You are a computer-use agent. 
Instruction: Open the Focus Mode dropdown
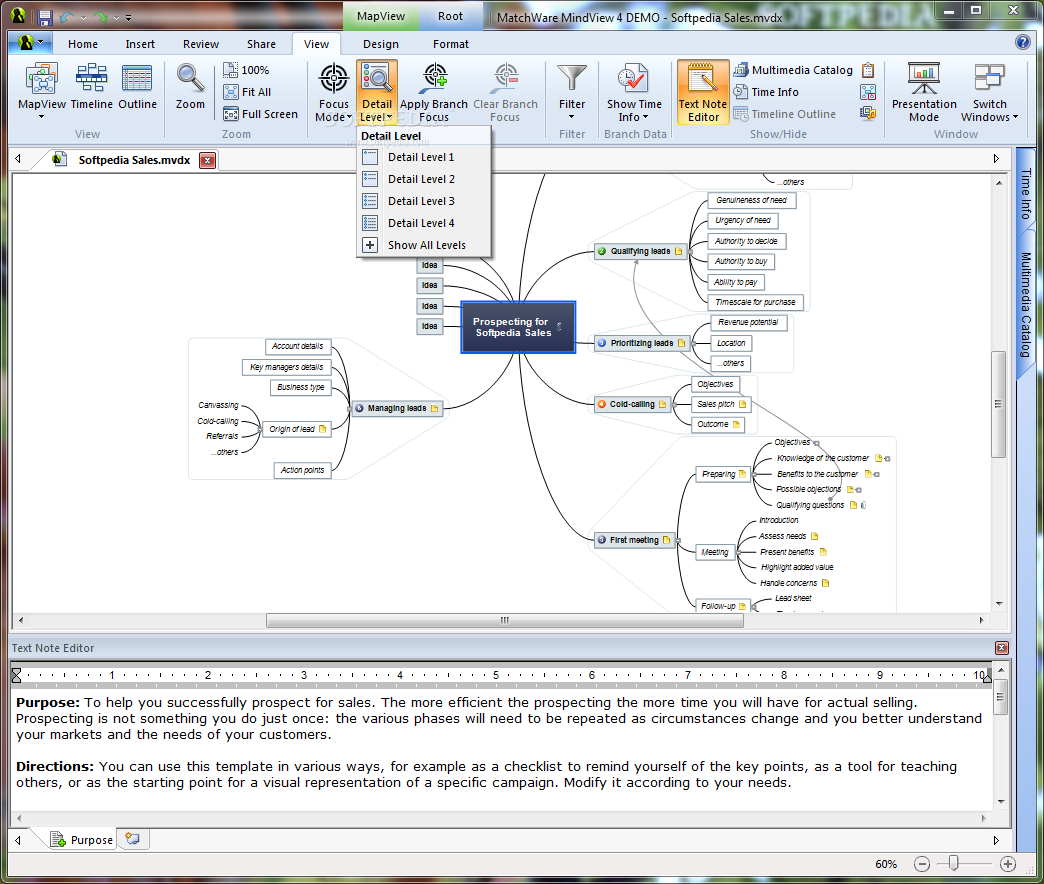pyautogui.click(x=334, y=93)
